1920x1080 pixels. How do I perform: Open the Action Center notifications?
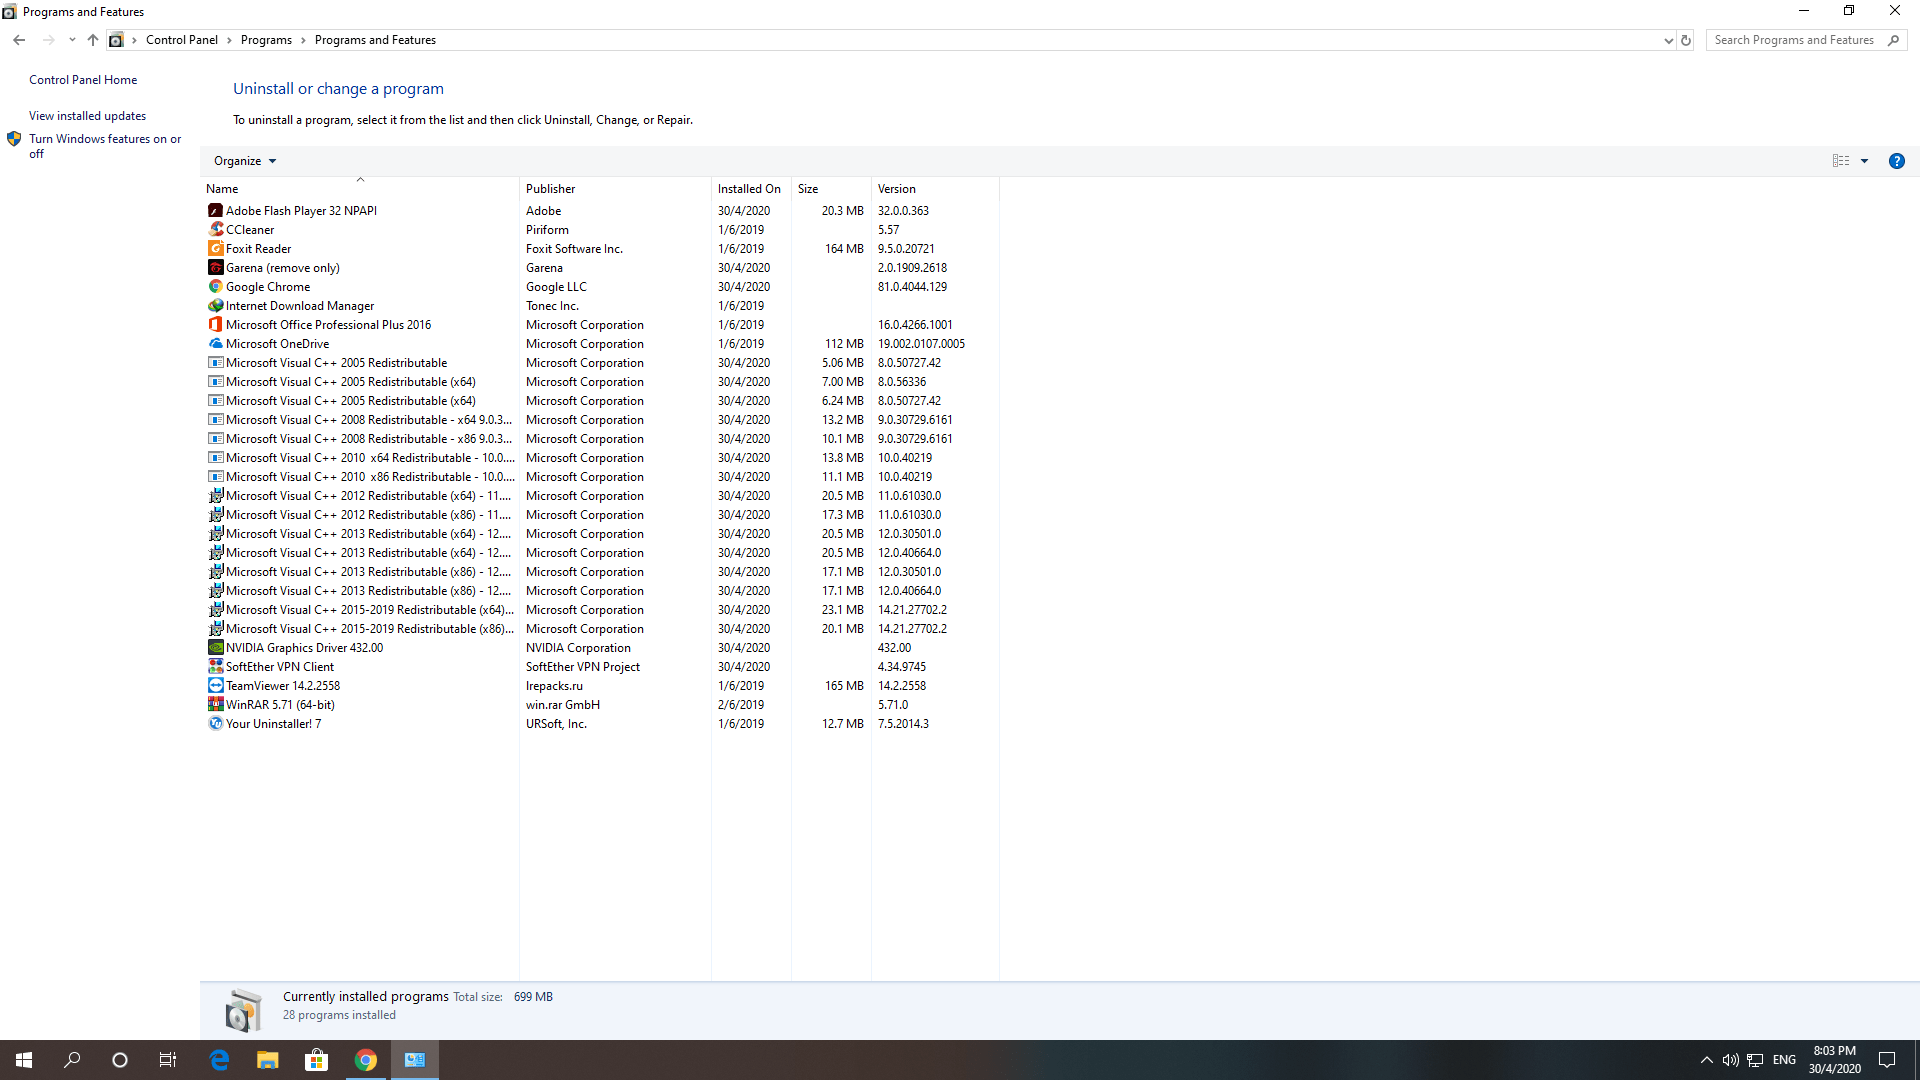(x=1887, y=1060)
